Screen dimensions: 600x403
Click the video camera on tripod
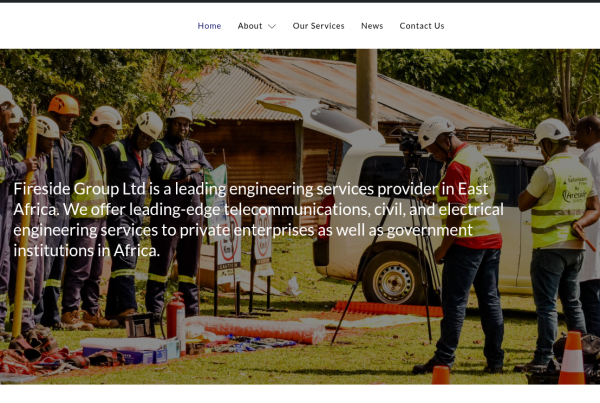tap(410, 142)
